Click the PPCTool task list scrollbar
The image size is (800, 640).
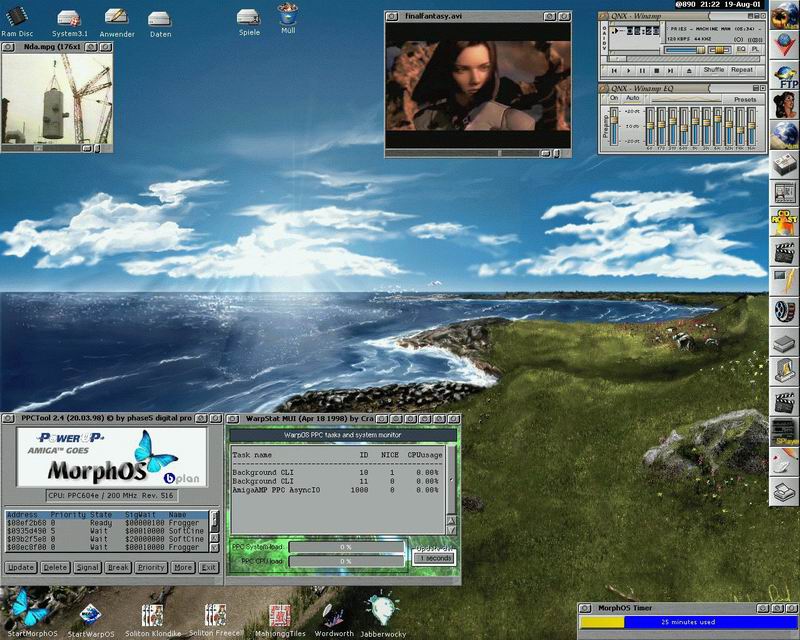(215, 522)
